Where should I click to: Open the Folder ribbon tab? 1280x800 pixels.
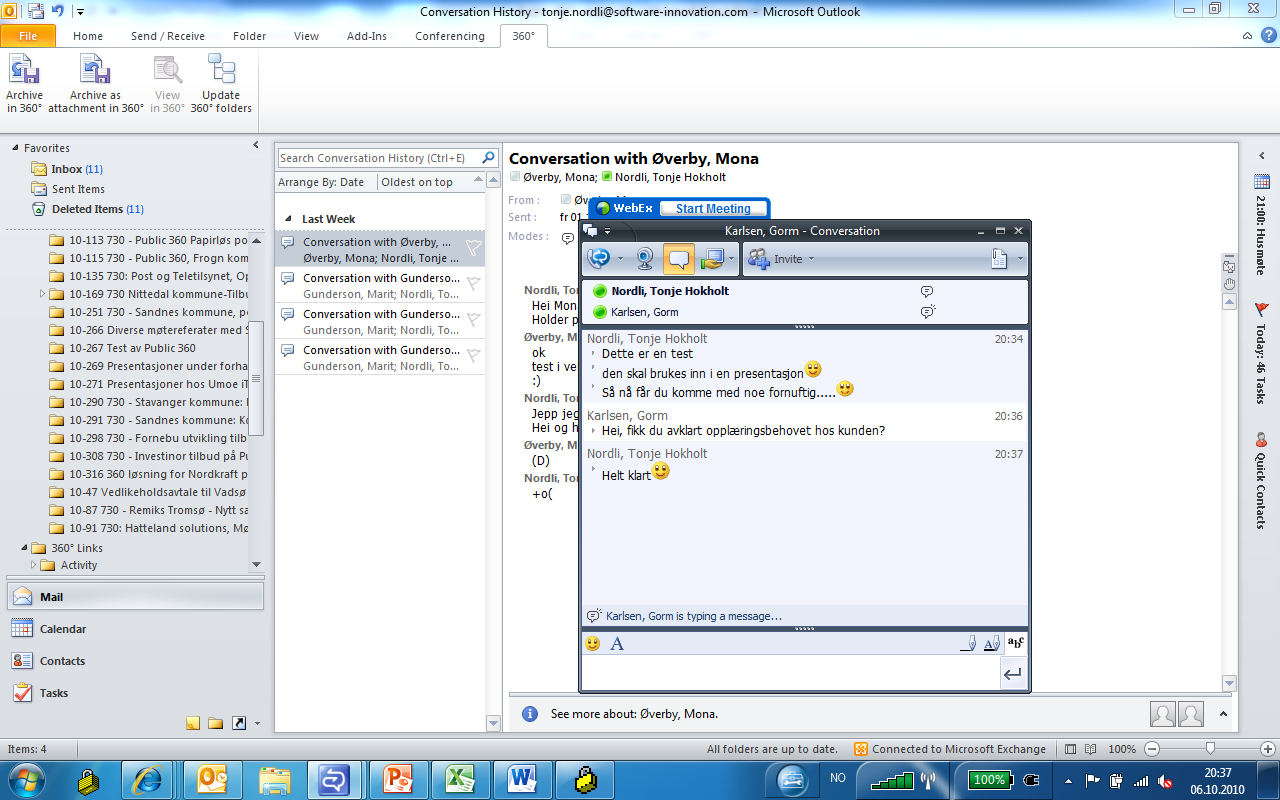point(250,36)
